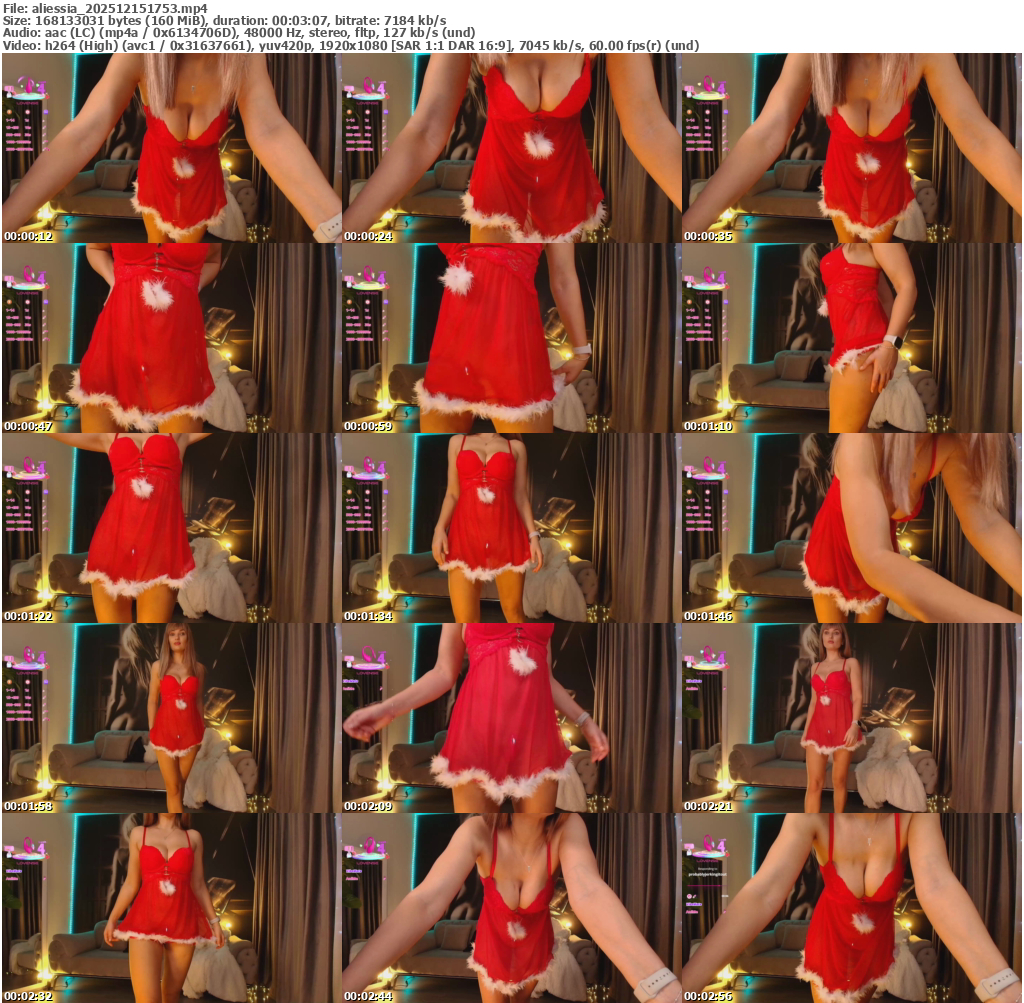Click the frame labeled 00:02:21
The height and width of the screenshot is (1003, 1024).
(x=851, y=718)
